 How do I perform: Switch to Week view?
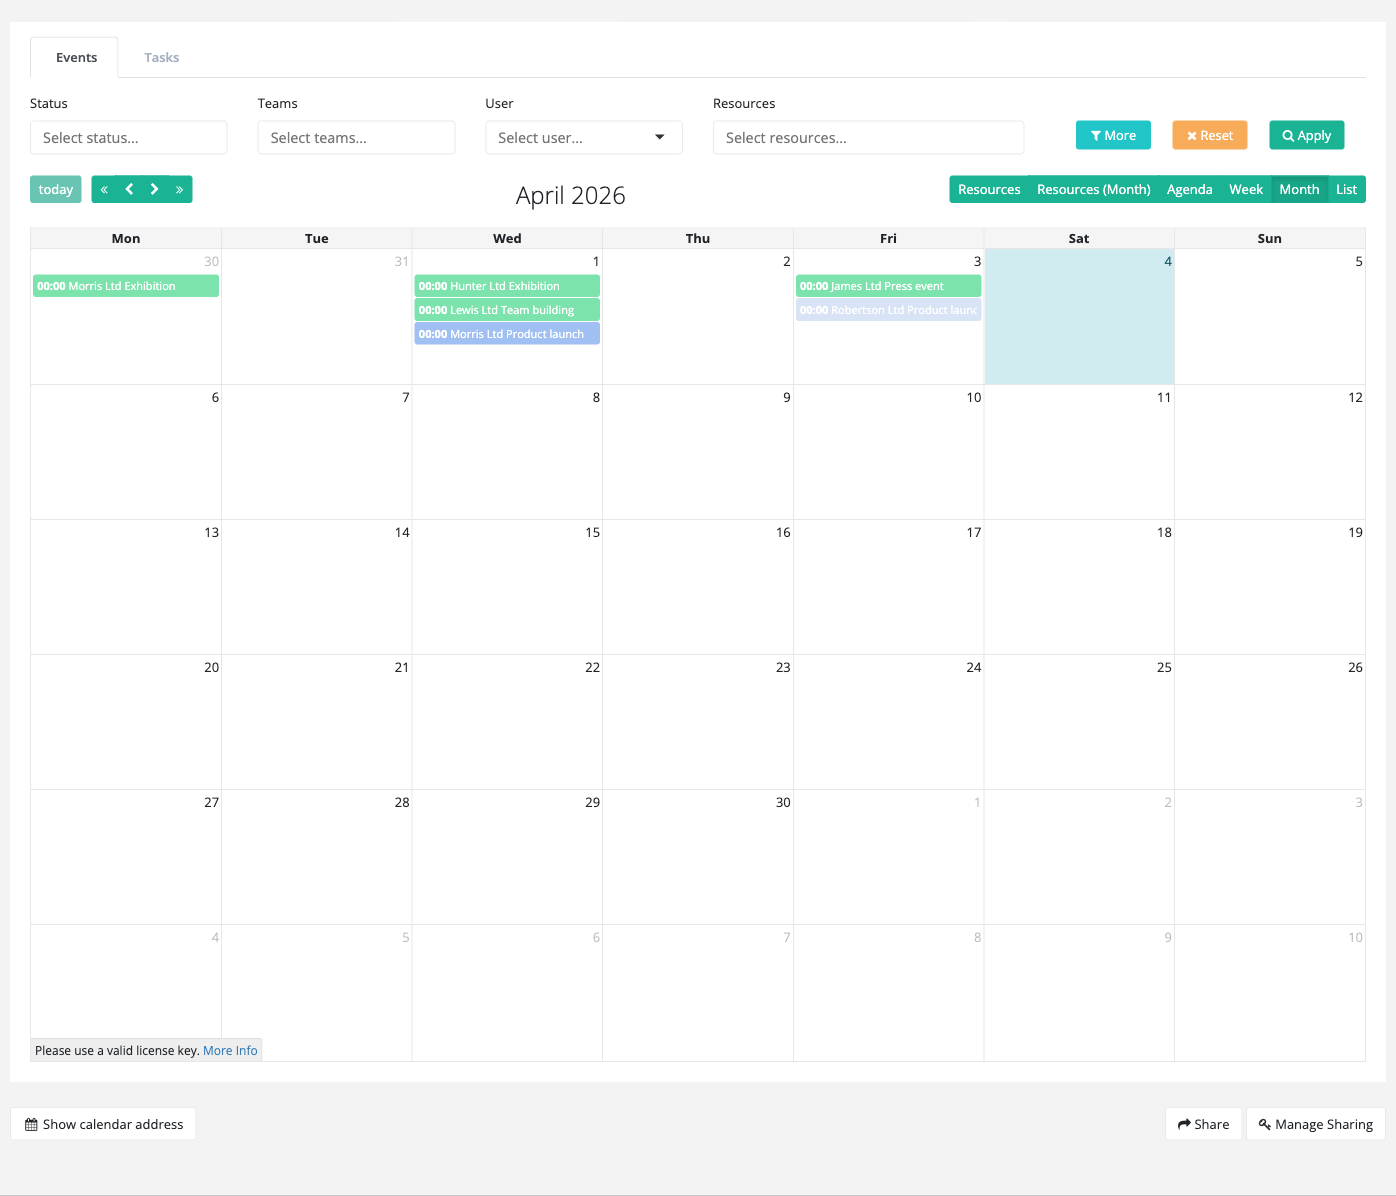(1246, 189)
